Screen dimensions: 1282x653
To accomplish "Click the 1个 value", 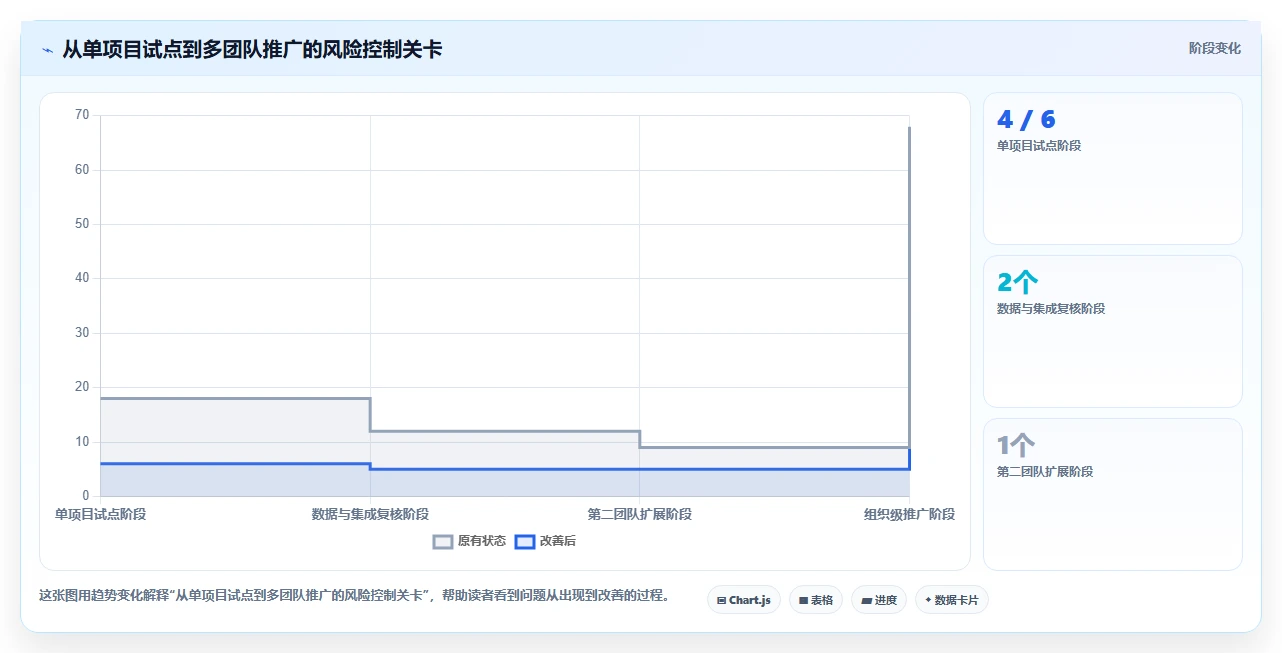I will pos(1015,445).
